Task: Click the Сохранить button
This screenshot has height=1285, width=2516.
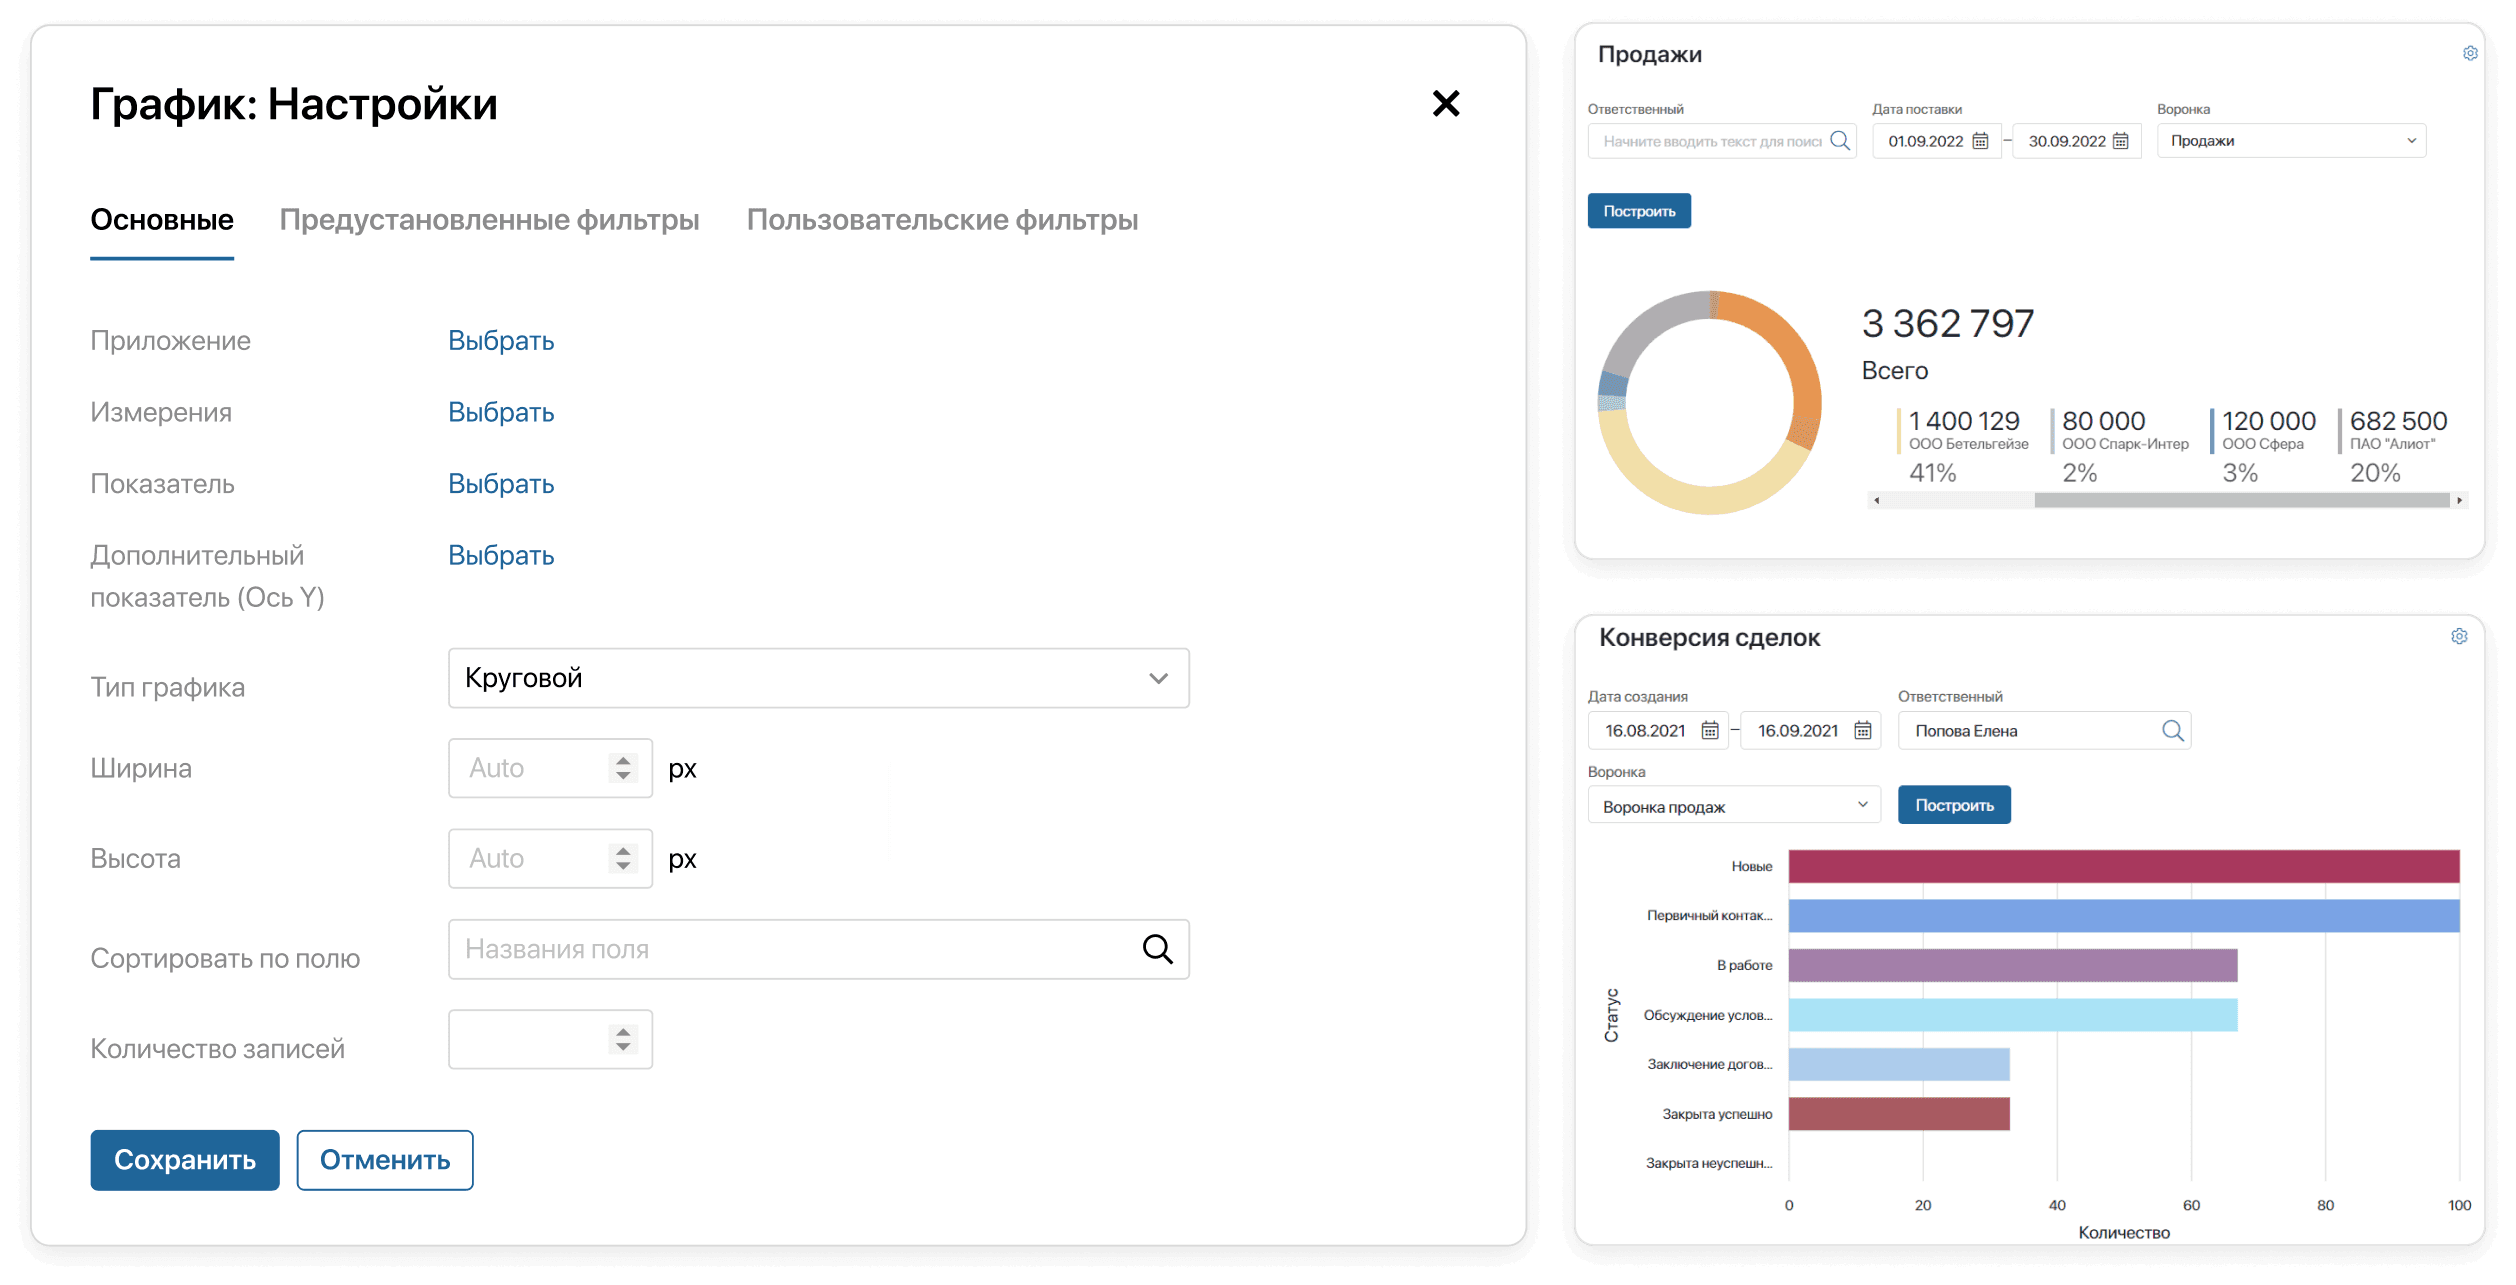Action: coord(185,1160)
